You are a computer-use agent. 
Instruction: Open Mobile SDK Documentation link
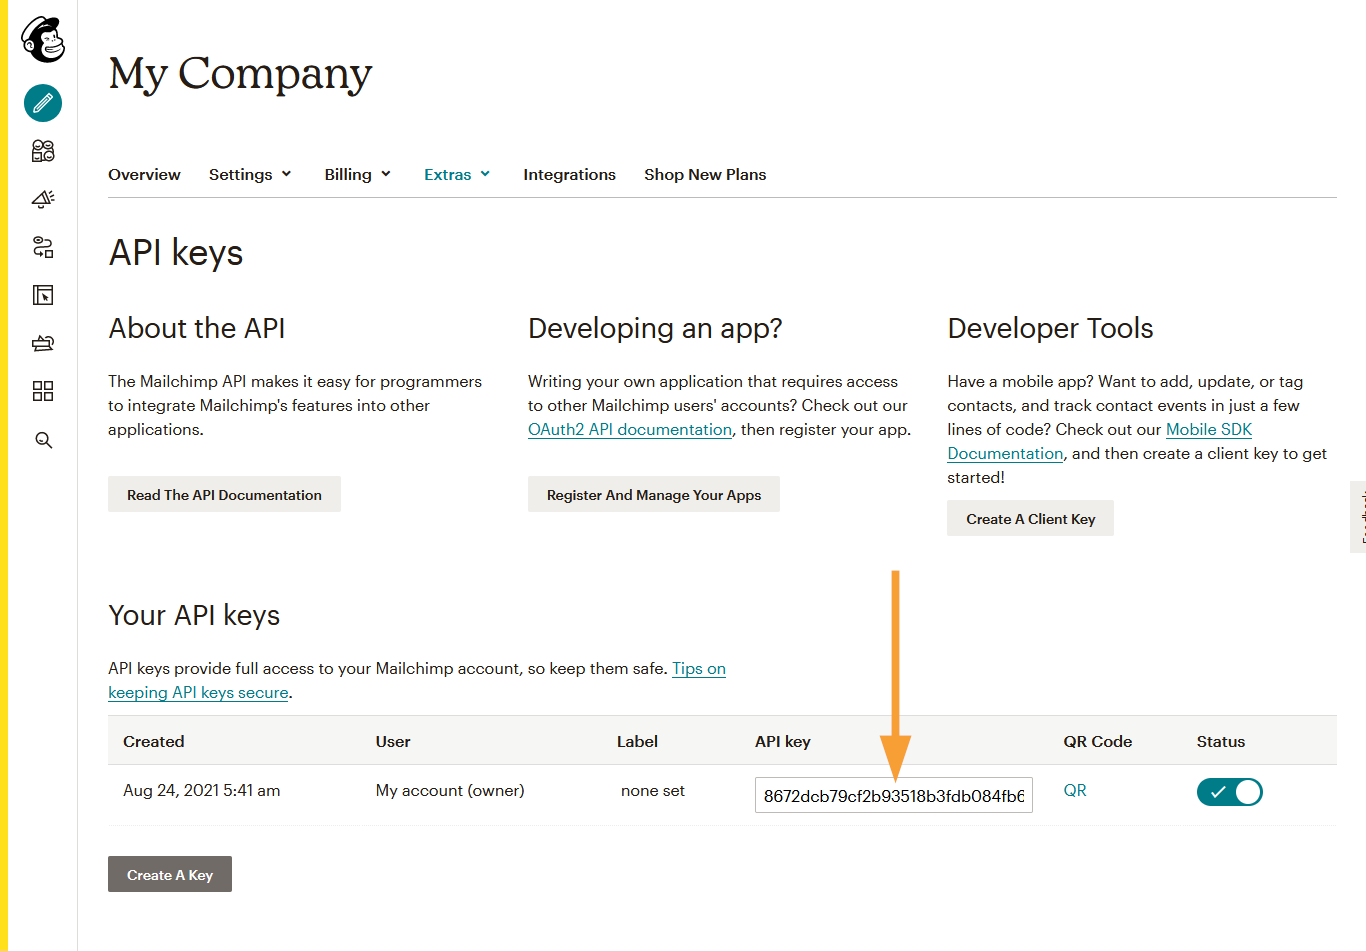(x=1209, y=429)
